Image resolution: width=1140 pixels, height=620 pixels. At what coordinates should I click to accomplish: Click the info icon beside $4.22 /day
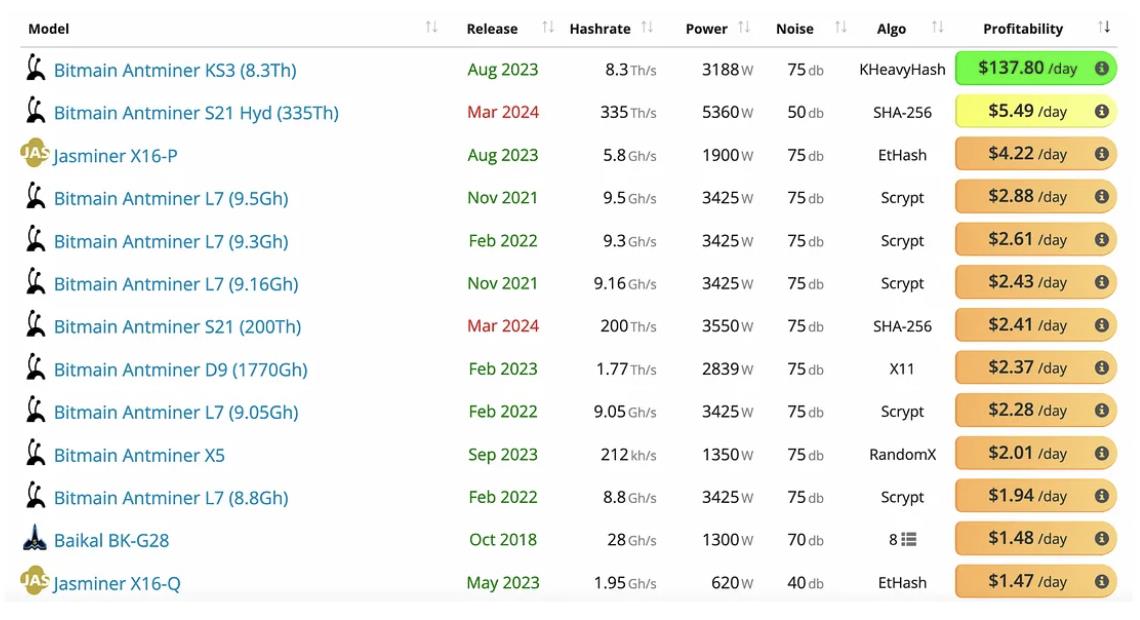coord(1101,155)
